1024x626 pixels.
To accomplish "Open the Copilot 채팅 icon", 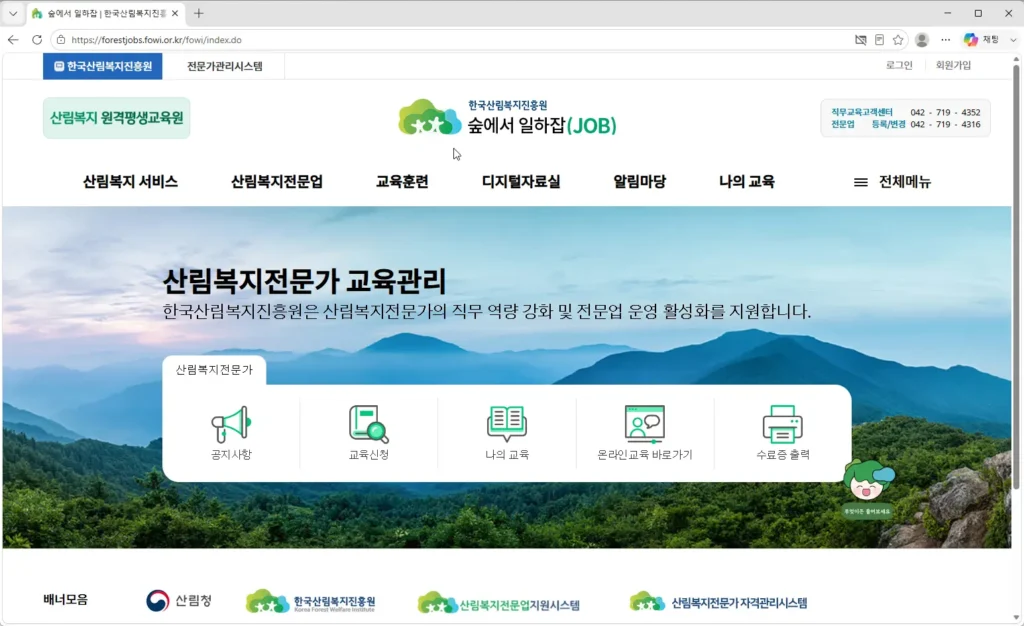I will [x=982, y=40].
